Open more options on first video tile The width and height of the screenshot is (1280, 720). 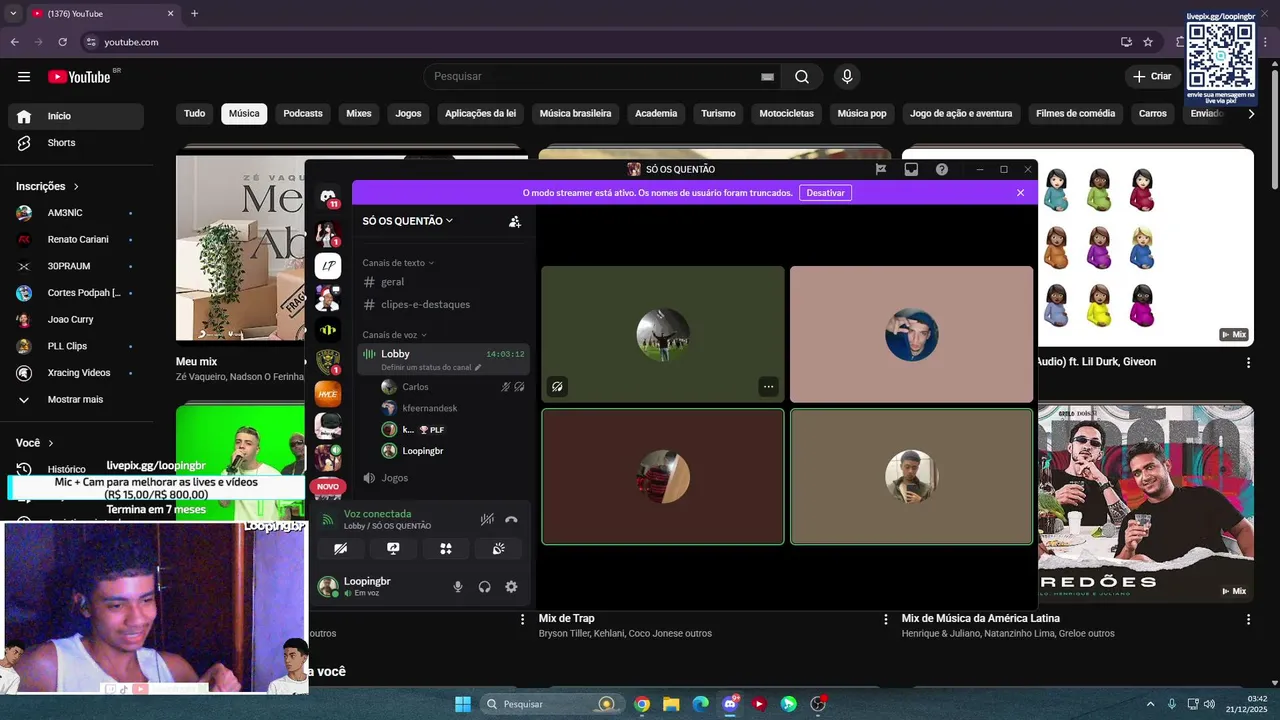pyautogui.click(x=768, y=386)
